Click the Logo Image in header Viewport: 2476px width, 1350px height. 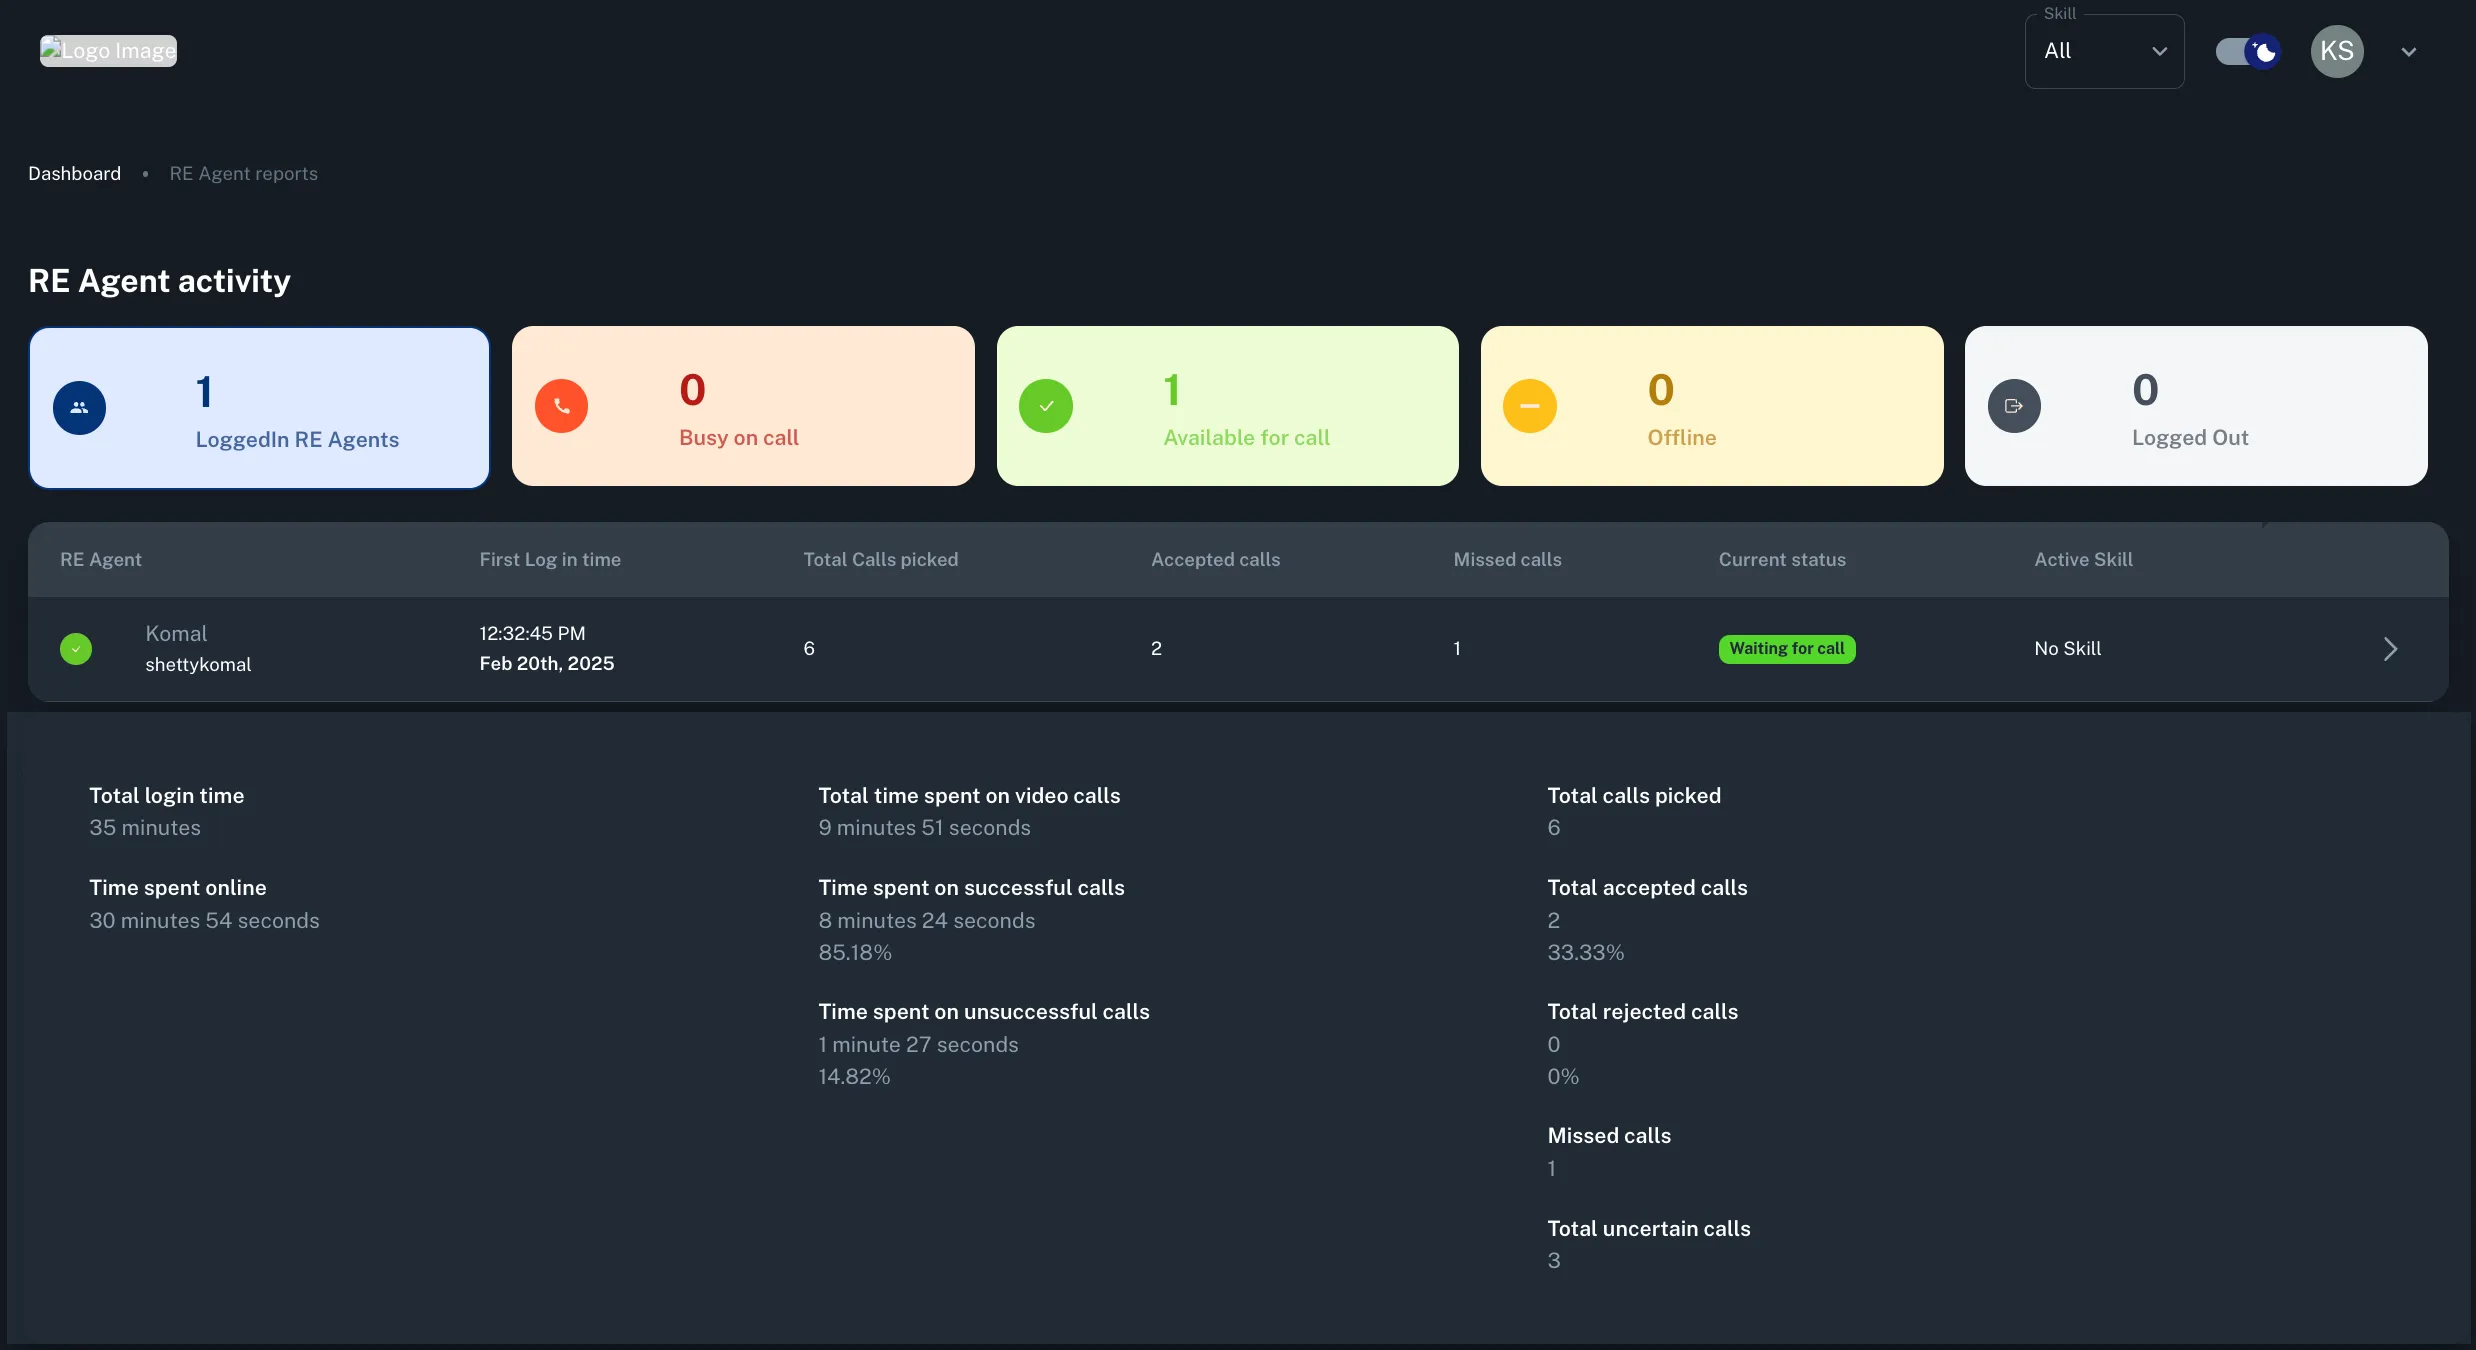click(108, 51)
